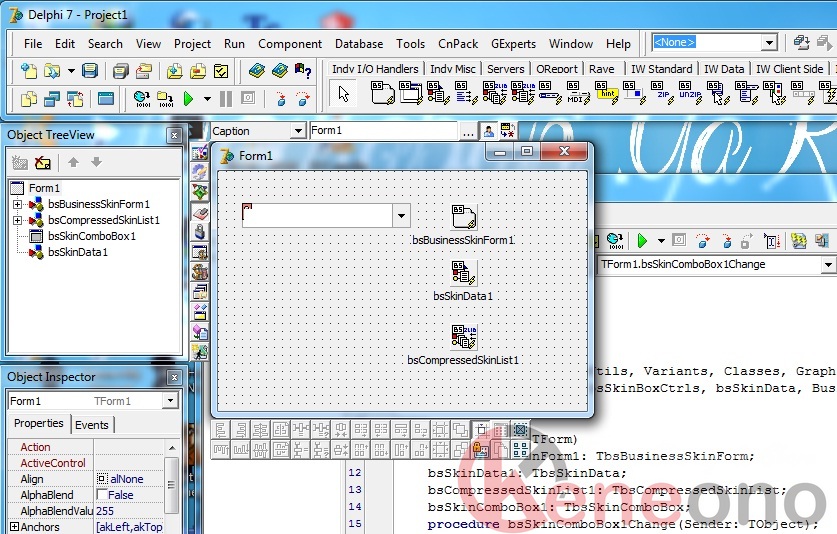Click the Trace Into icon

(x=280, y=99)
